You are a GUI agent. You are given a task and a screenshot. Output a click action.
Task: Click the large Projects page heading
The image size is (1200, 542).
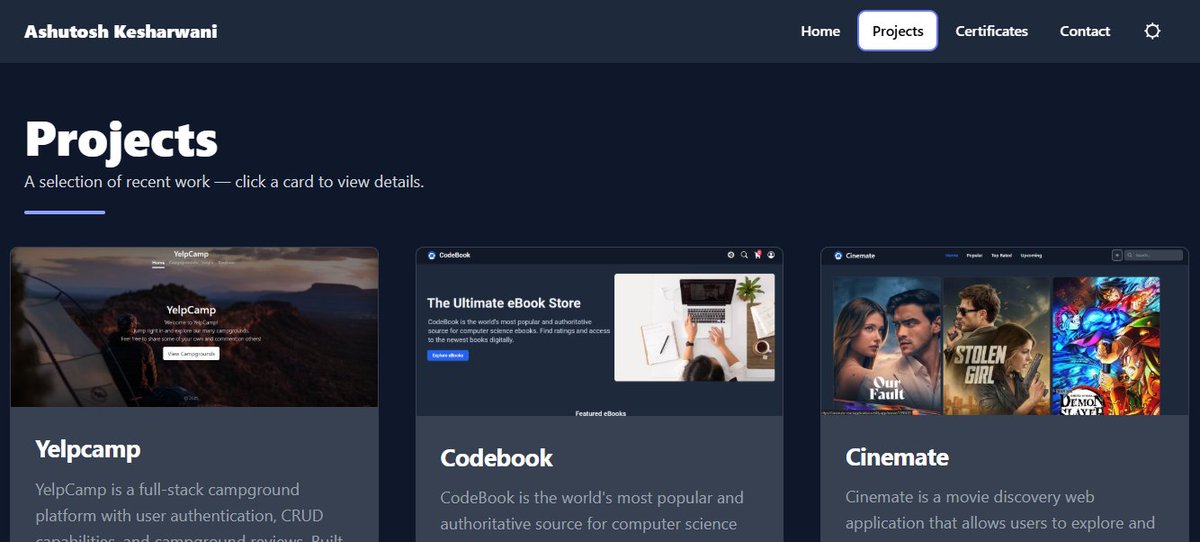point(121,140)
